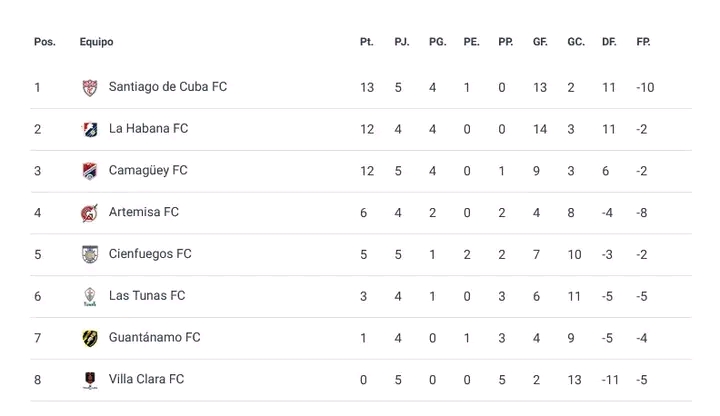Viewport: 720px width, 416px height.
Task: Click the Pos. column header
Action: (x=45, y=42)
